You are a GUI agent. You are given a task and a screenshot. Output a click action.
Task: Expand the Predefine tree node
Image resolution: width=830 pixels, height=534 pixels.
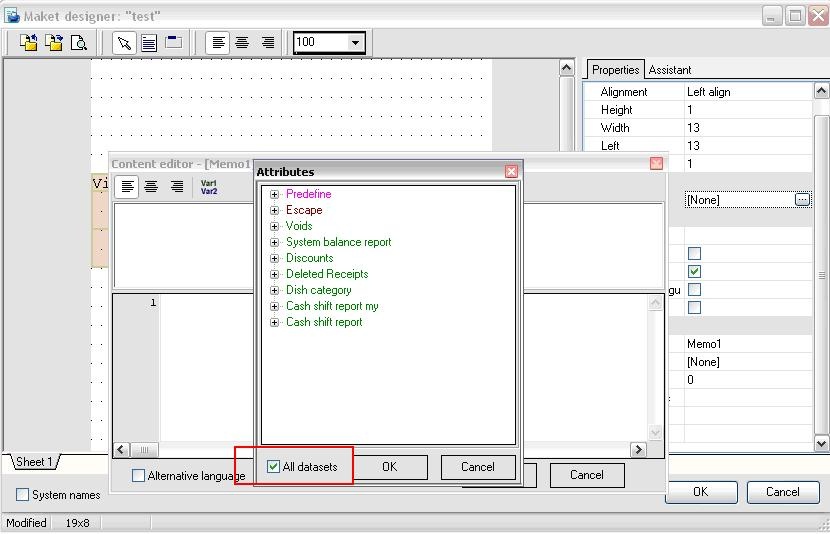[275, 194]
